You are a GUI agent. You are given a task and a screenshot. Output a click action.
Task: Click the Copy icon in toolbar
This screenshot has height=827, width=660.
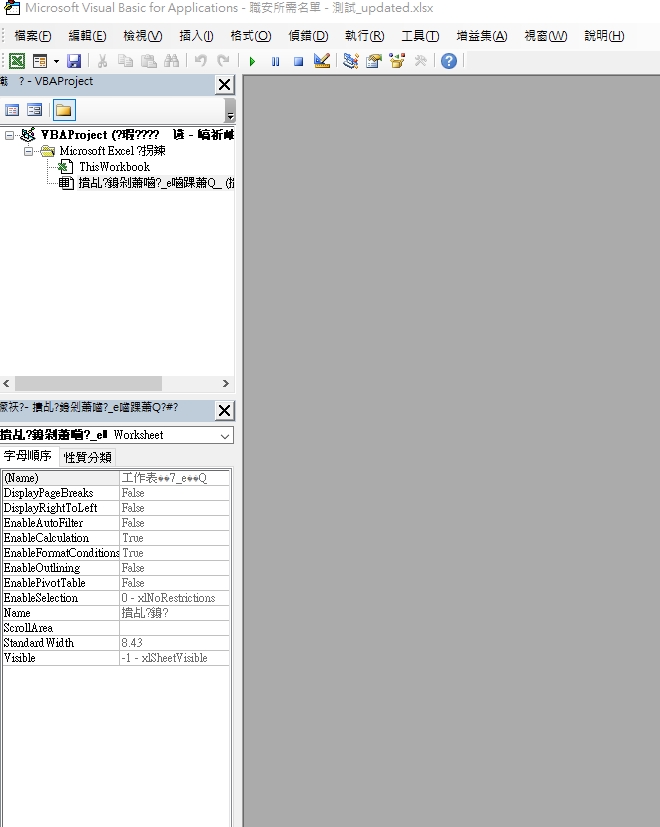point(125,61)
